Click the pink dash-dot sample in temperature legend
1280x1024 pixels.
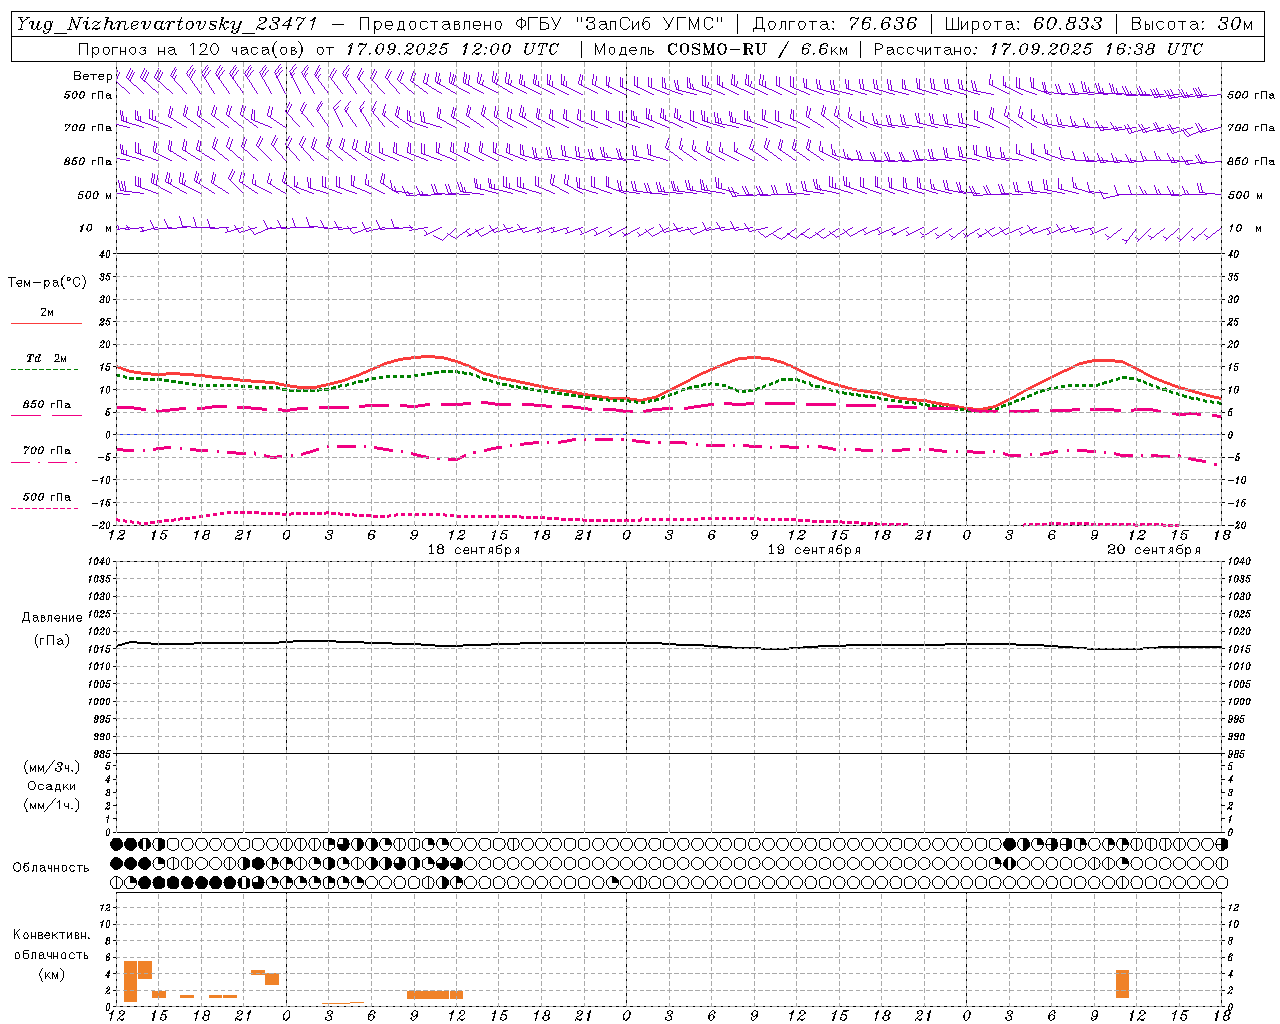[x=44, y=462]
